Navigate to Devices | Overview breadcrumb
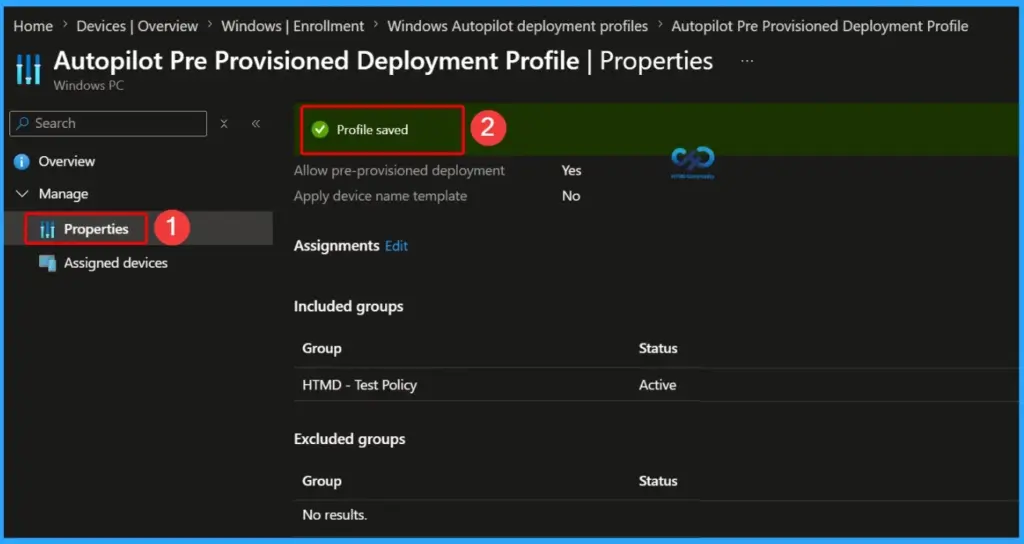The image size is (1024, 544). (137, 27)
